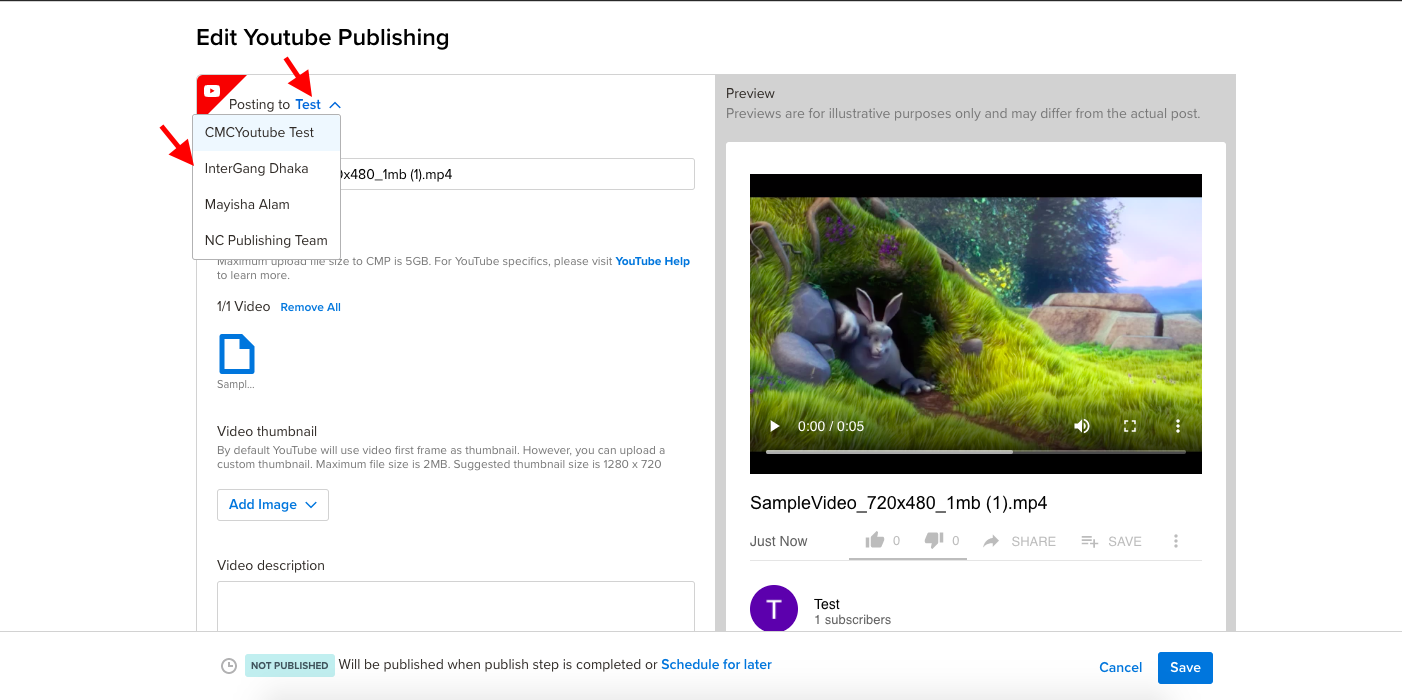Screen dimensions: 1402x700
Task: Enter fullscreen in the video preview
Action: [x=1130, y=426]
